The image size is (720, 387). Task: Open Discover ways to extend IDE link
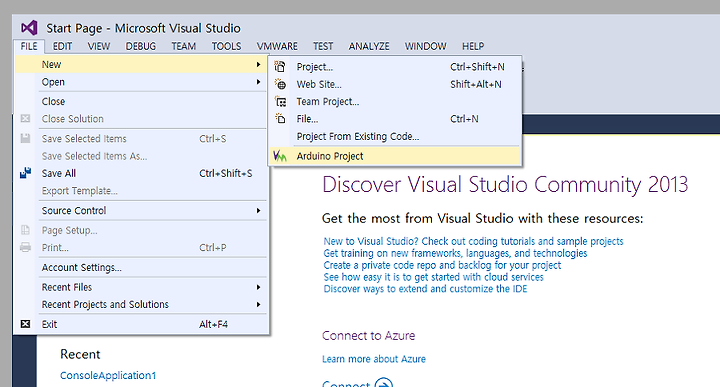pos(425,289)
